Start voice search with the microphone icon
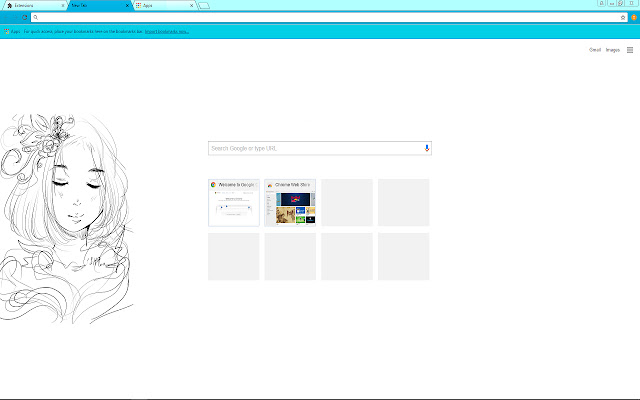Viewport: 640px width, 400px height. point(427,148)
